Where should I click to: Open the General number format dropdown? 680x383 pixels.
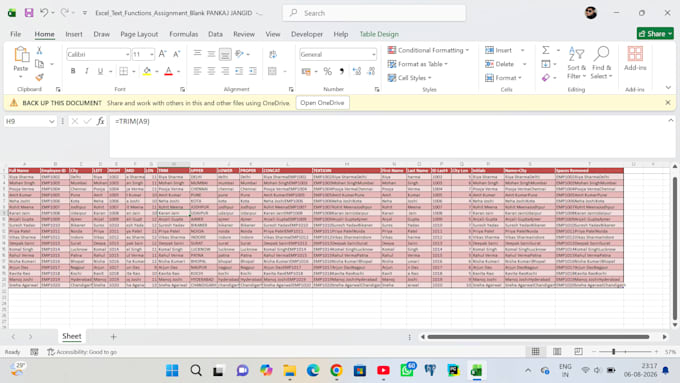[373, 55]
